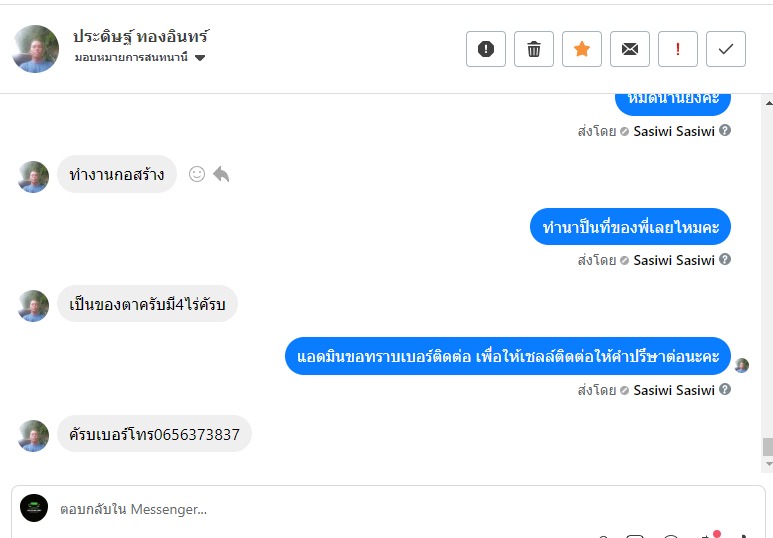Click the page avatar beside the reply box
Screen dimensions: 773x538
coord(34,508)
